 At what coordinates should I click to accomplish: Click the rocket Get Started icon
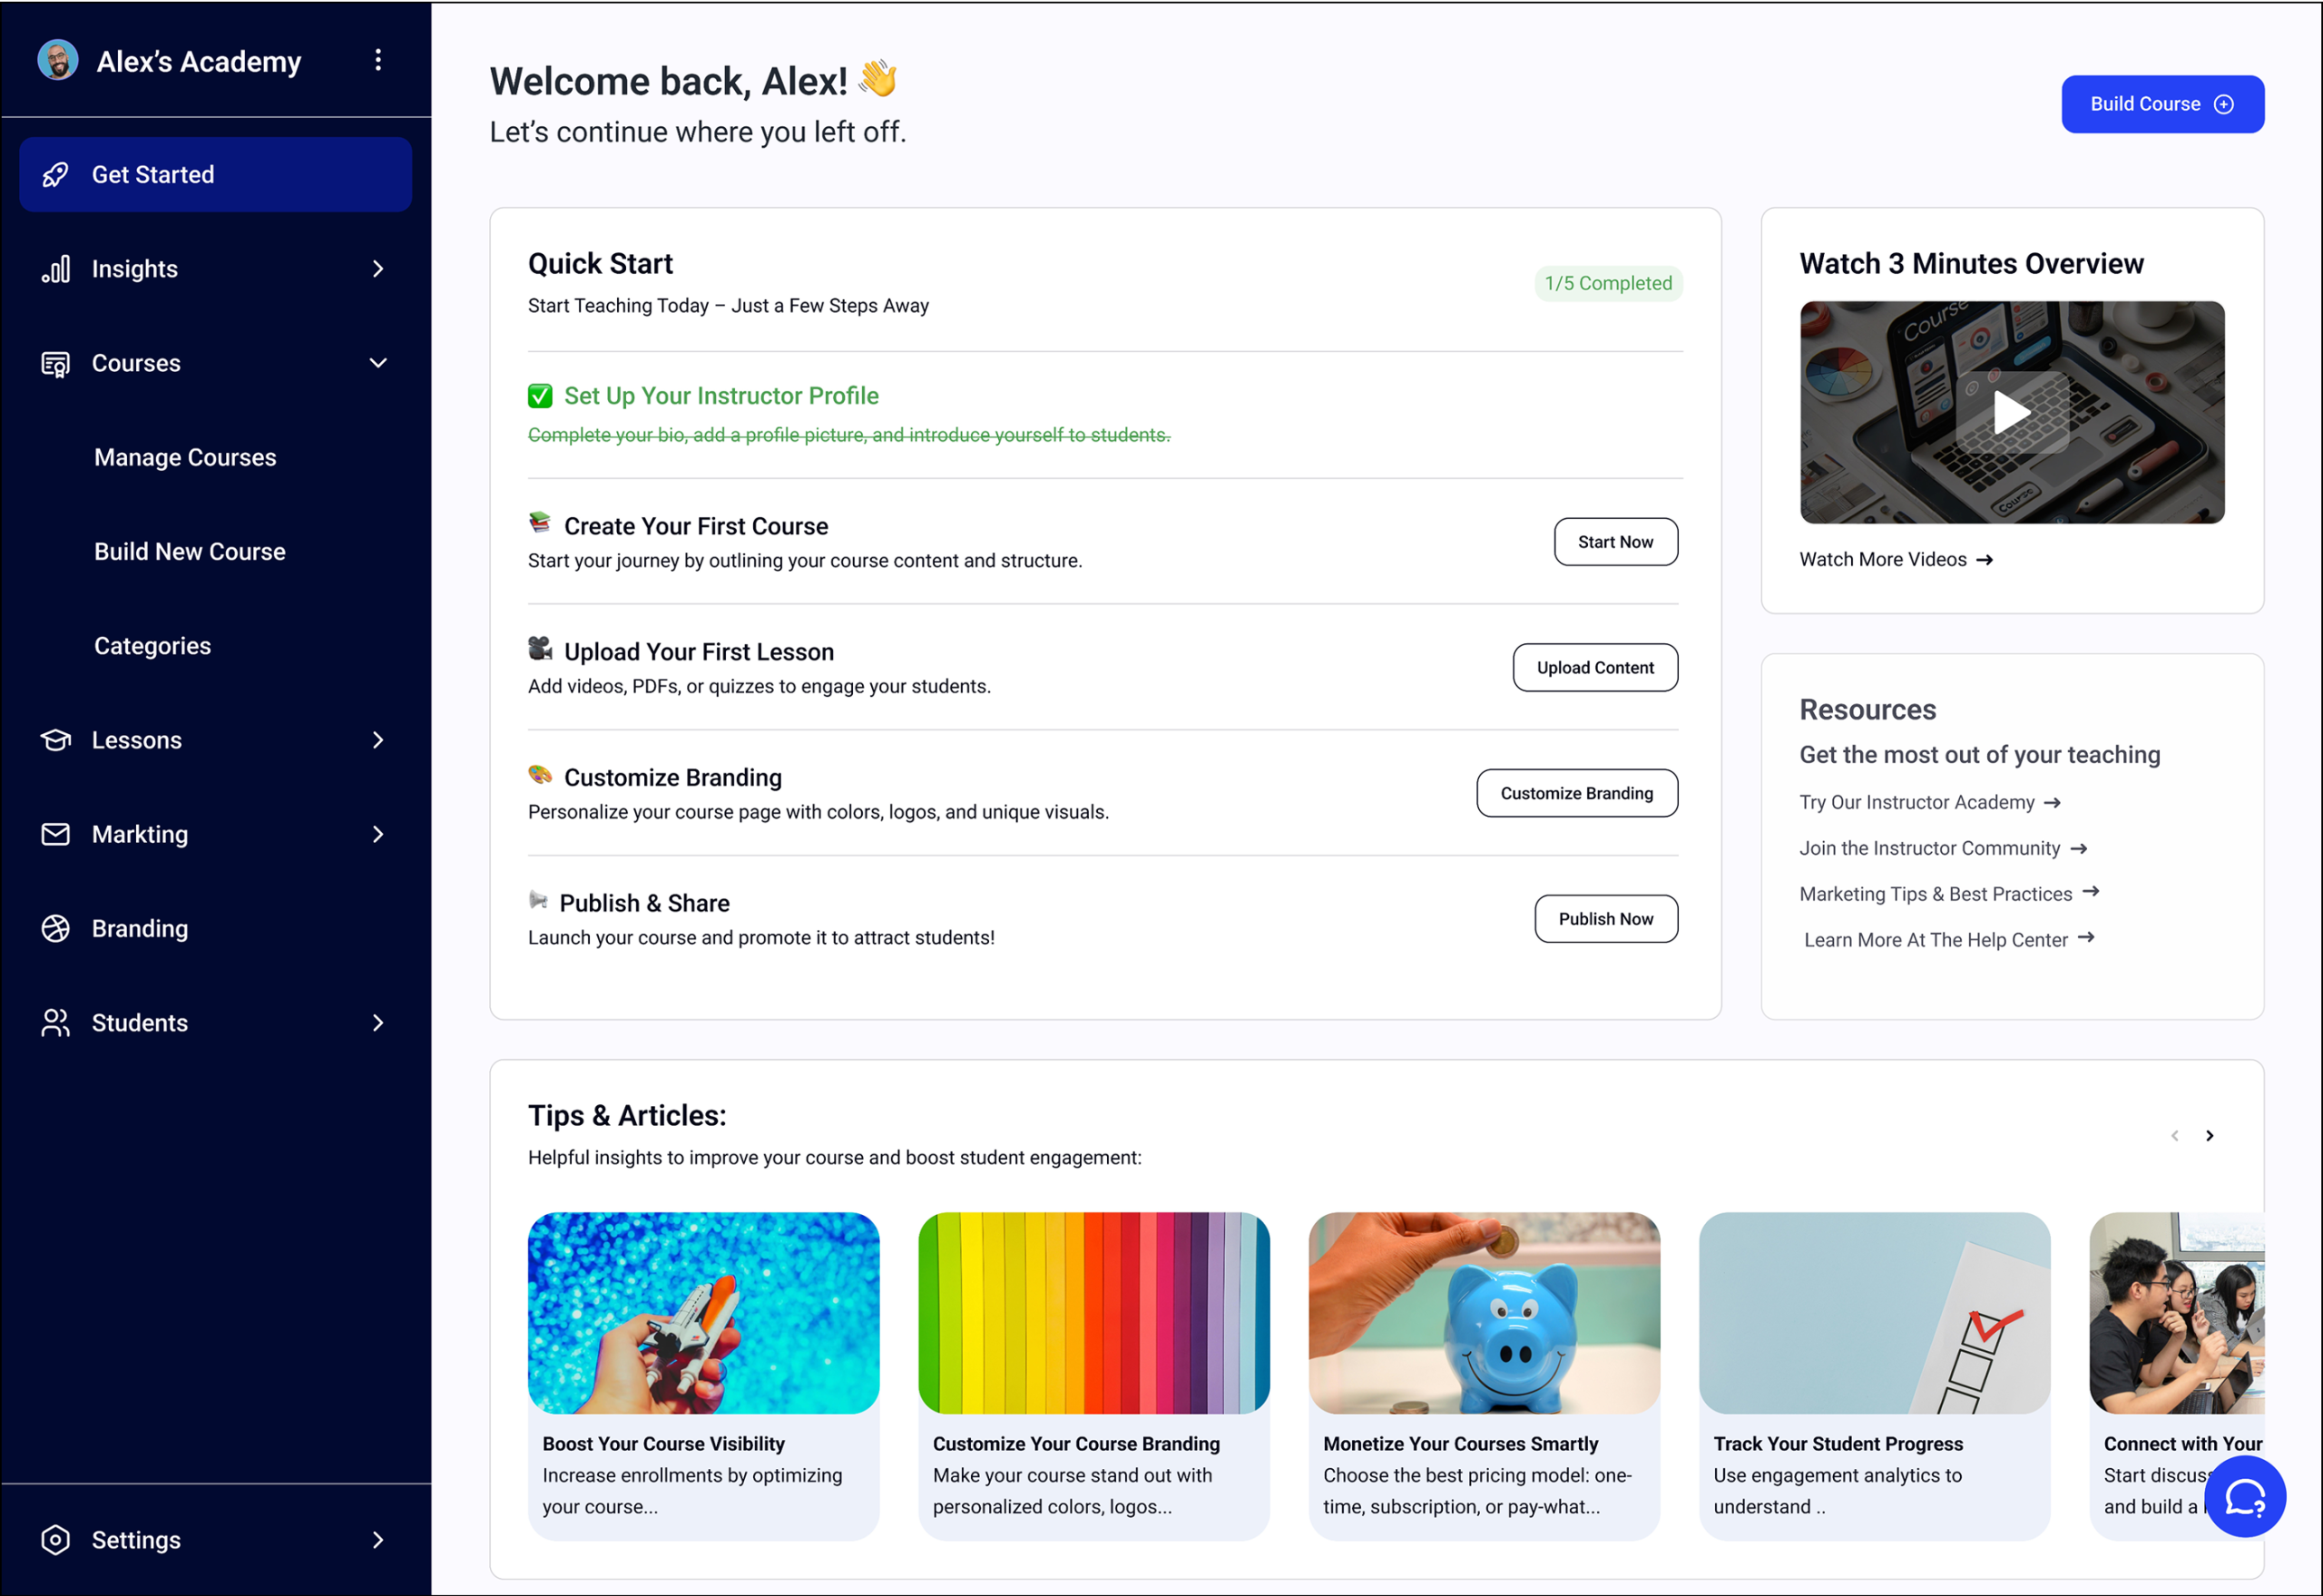pos(56,175)
